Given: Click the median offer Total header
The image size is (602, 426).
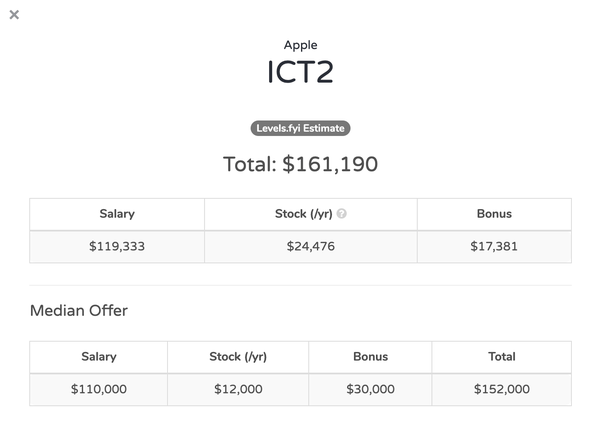Looking at the screenshot, I should (502, 357).
